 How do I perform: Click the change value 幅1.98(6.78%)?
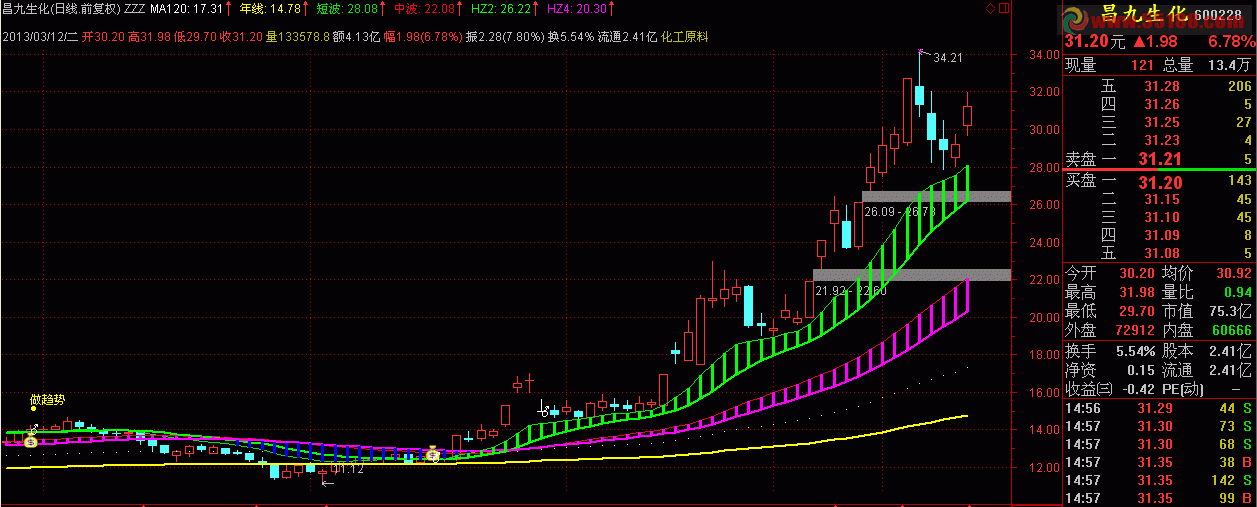(x=423, y=36)
